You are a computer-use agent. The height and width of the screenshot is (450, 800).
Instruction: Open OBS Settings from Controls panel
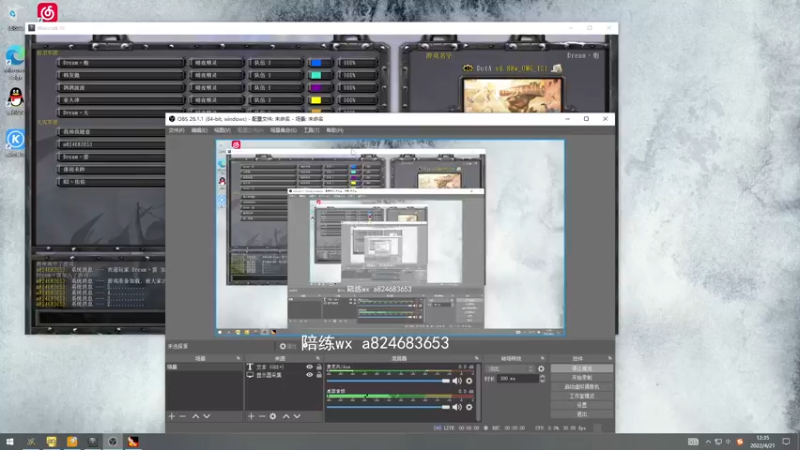[582, 405]
